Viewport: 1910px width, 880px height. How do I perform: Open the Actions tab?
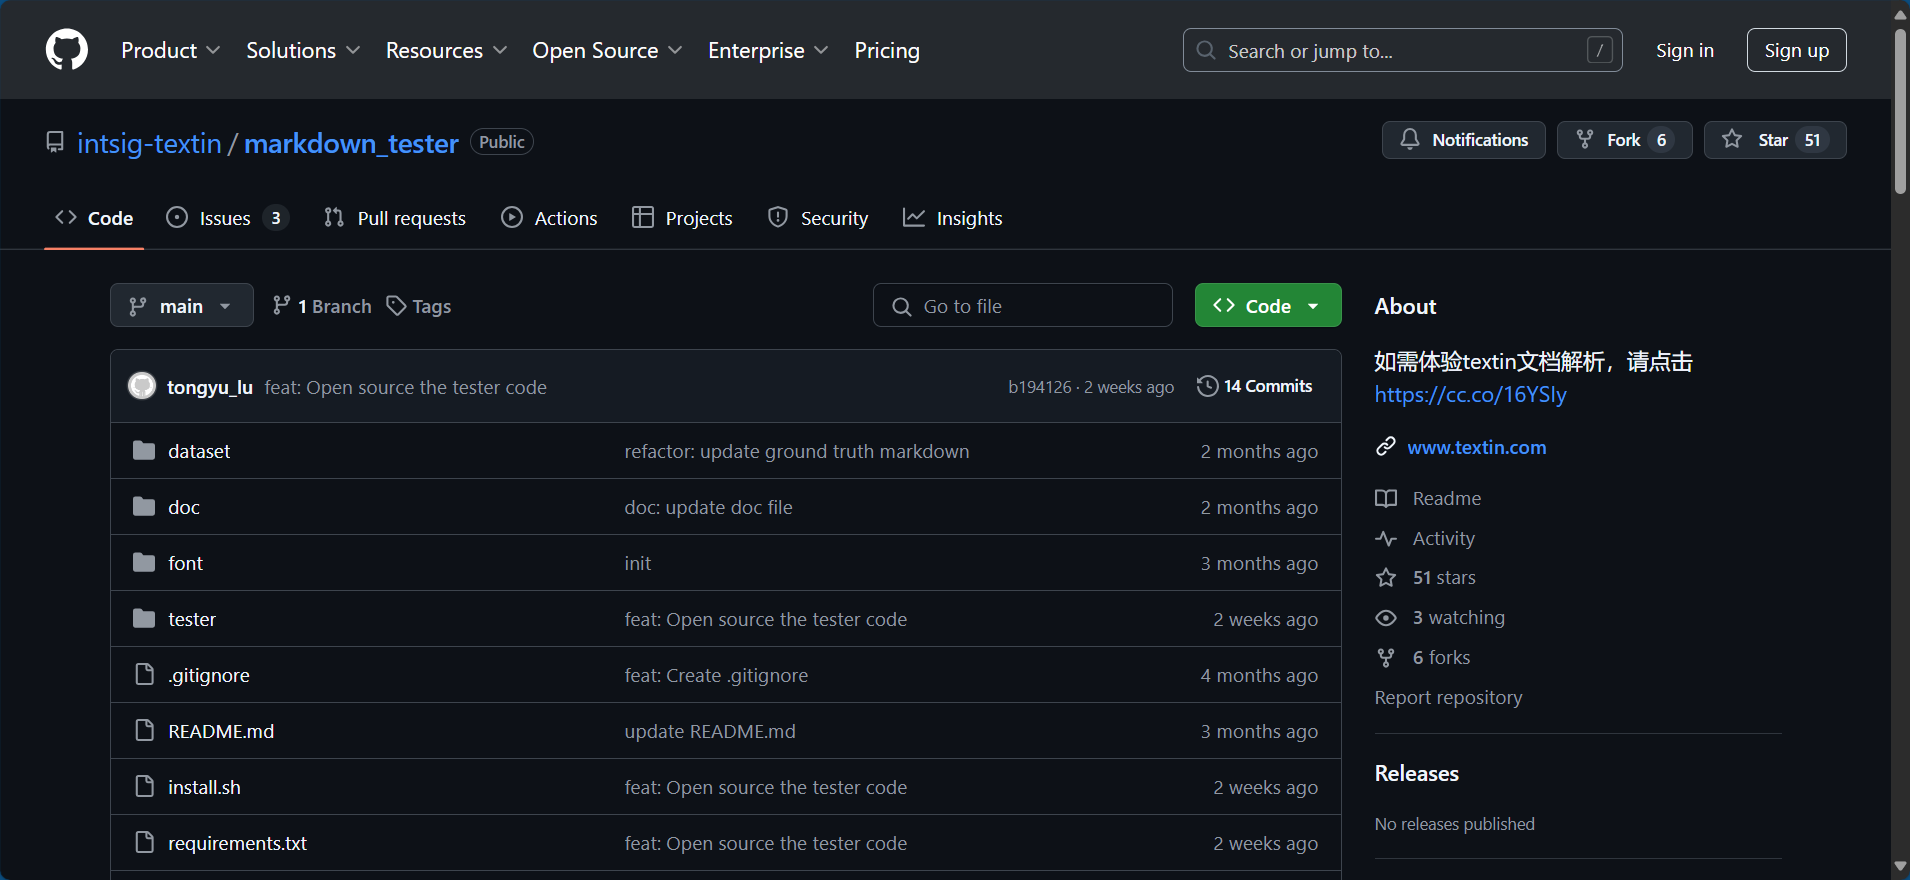(x=549, y=218)
